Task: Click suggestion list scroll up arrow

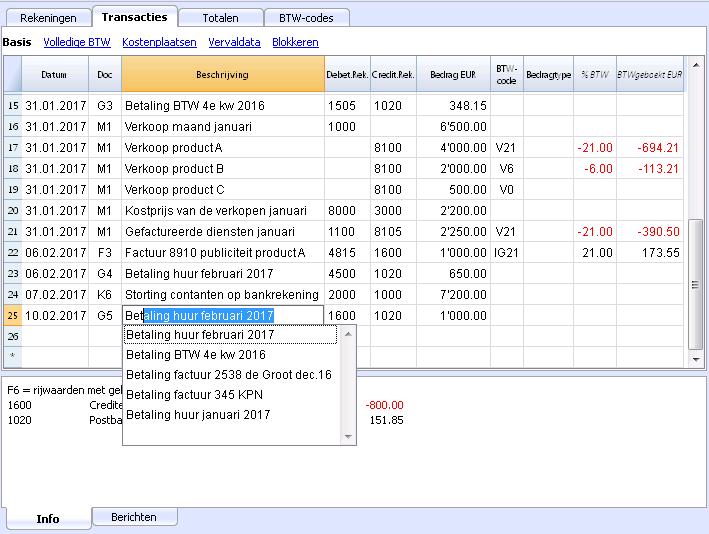Action: click(348, 334)
